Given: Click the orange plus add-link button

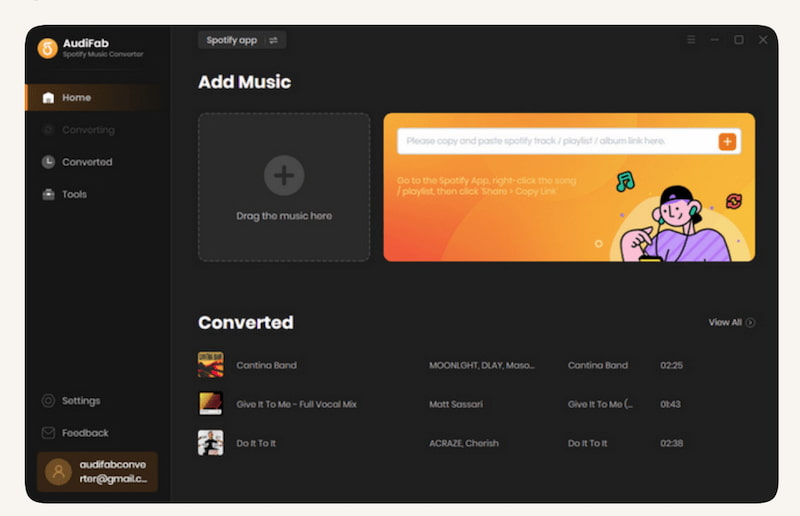Looking at the screenshot, I should 728,141.
